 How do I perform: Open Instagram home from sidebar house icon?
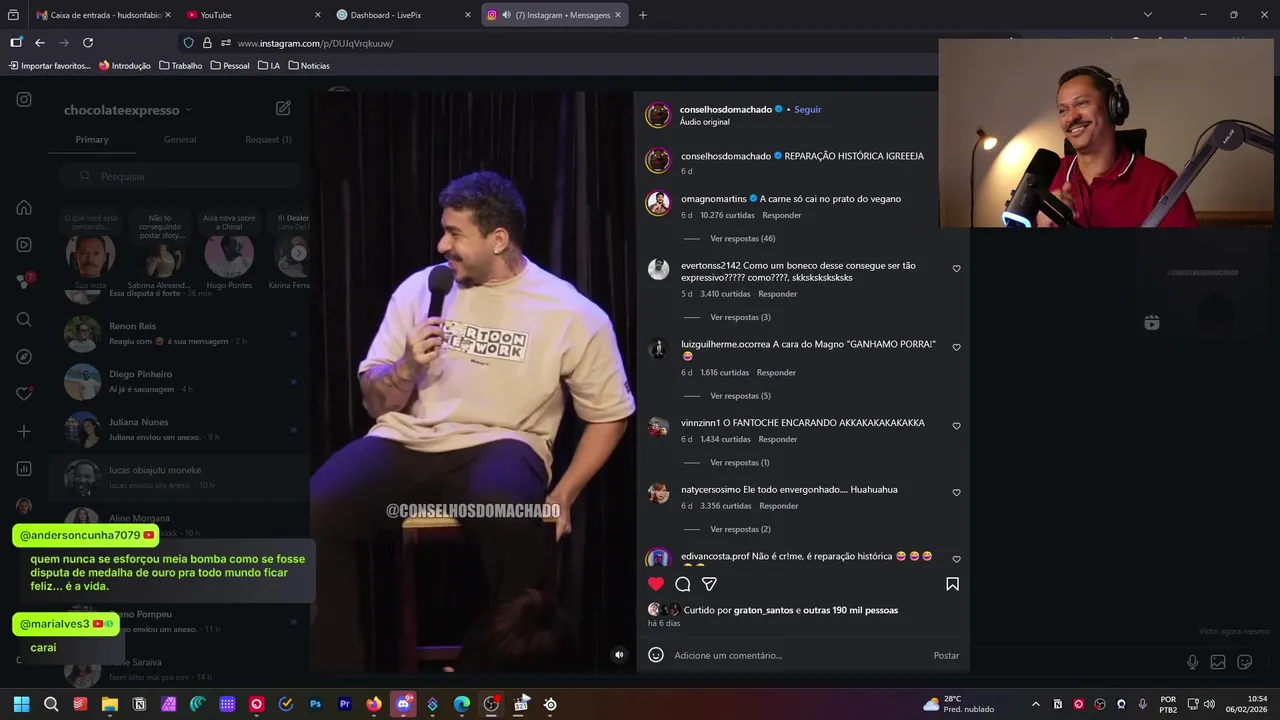click(x=24, y=208)
